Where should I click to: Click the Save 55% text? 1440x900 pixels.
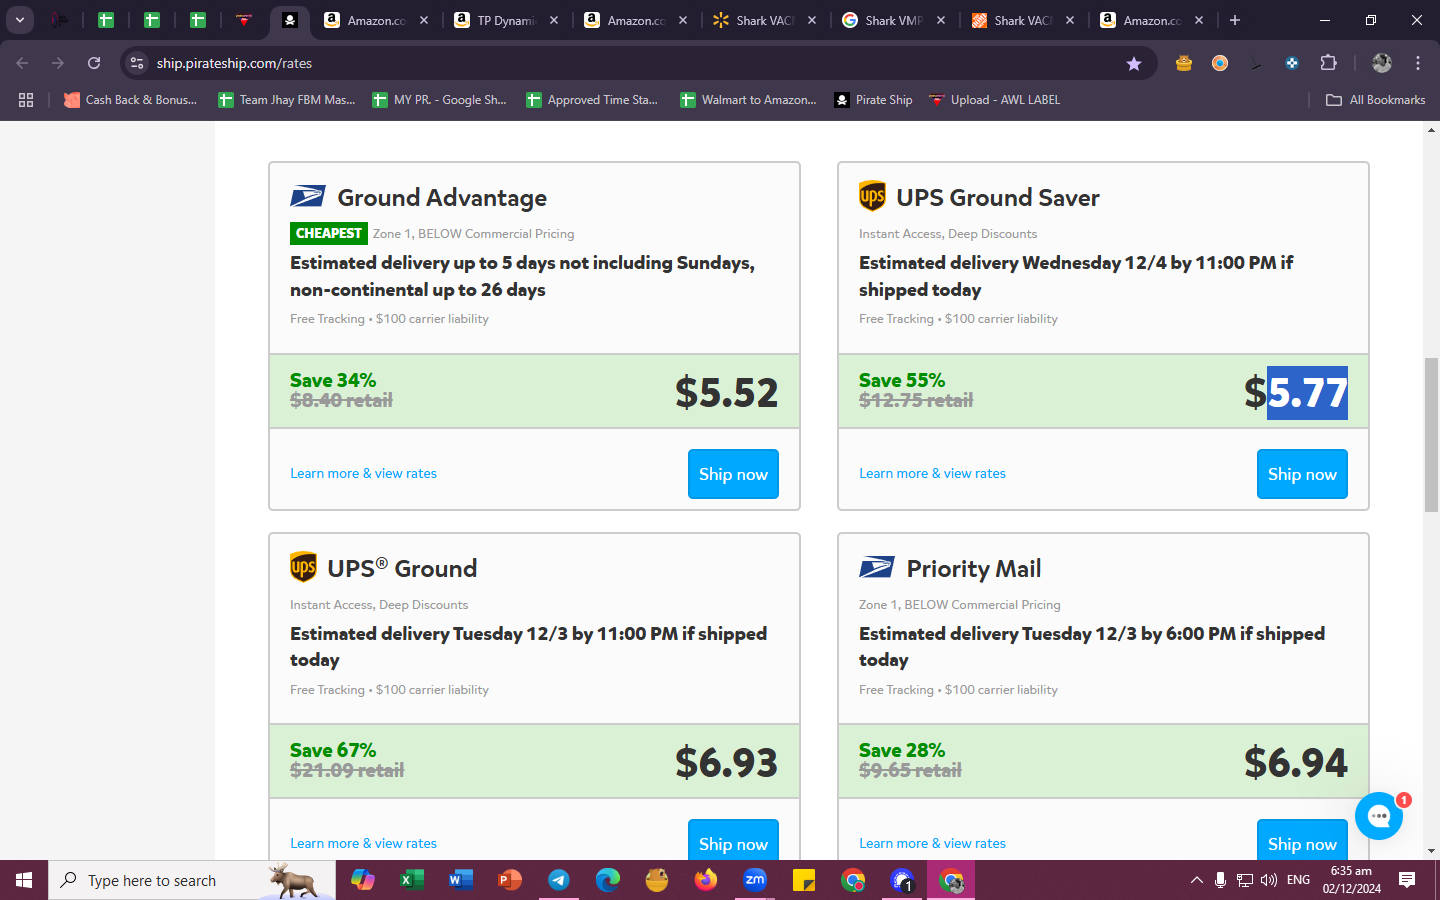pyautogui.click(x=901, y=380)
